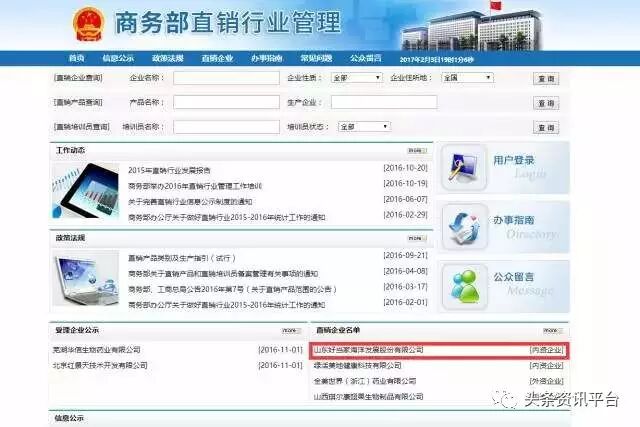Focus the 生产企业 input field

click(x=384, y=102)
